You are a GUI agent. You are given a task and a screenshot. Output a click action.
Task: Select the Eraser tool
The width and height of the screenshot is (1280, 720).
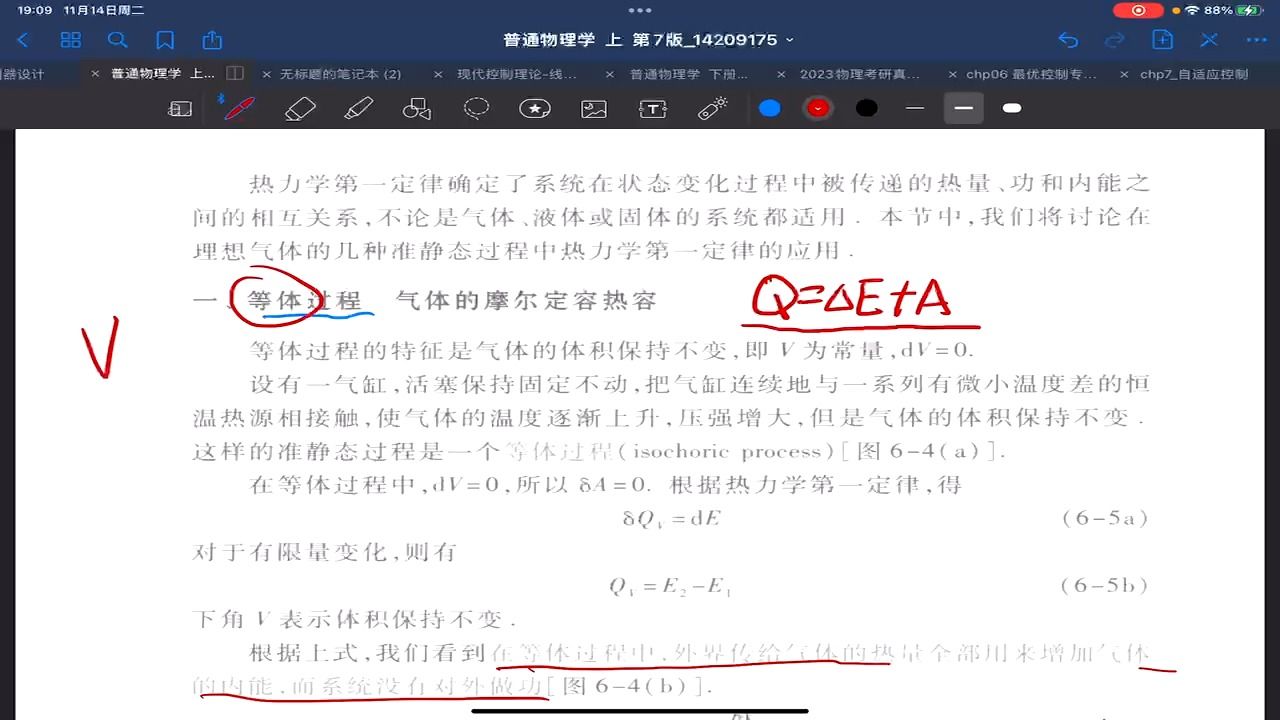click(300, 109)
